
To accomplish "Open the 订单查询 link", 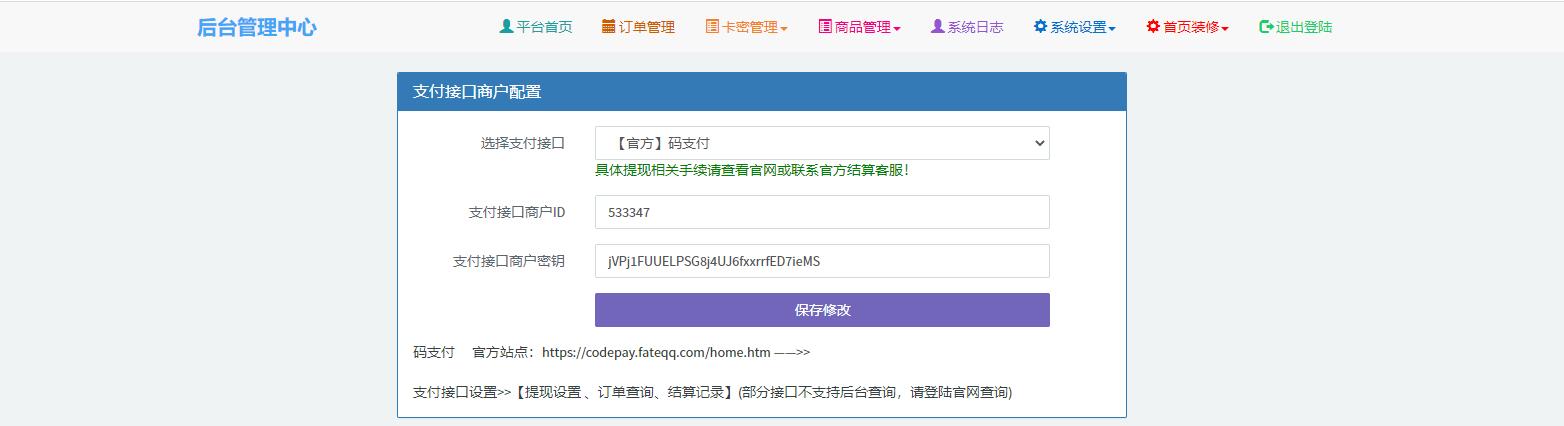I will [626, 392].
